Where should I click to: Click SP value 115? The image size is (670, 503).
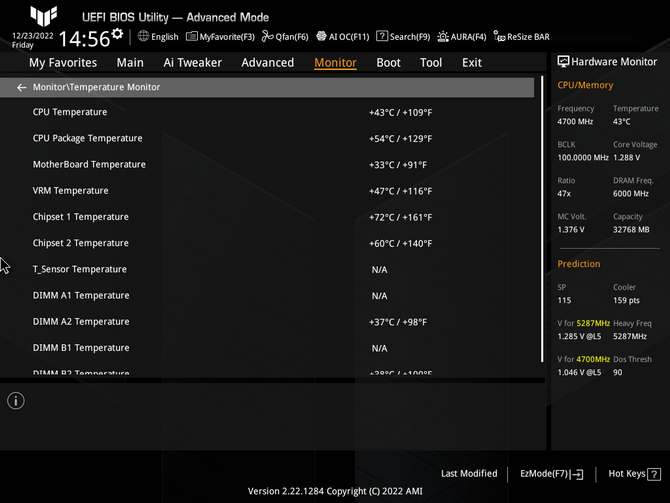point(564,300)
